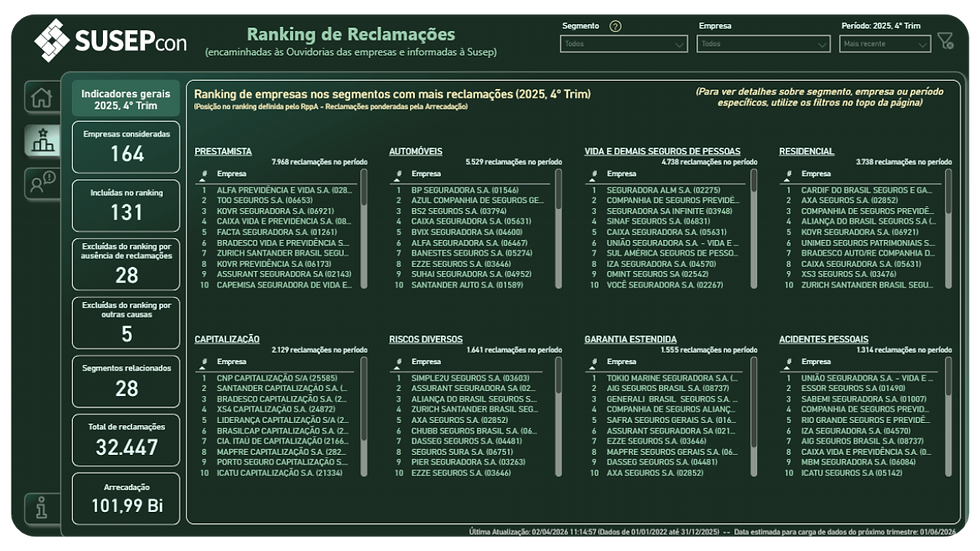Select row 'CARDIF DO BRASIL SEGUROS E GA...'

pyautogui.click(x=862, y=190)
